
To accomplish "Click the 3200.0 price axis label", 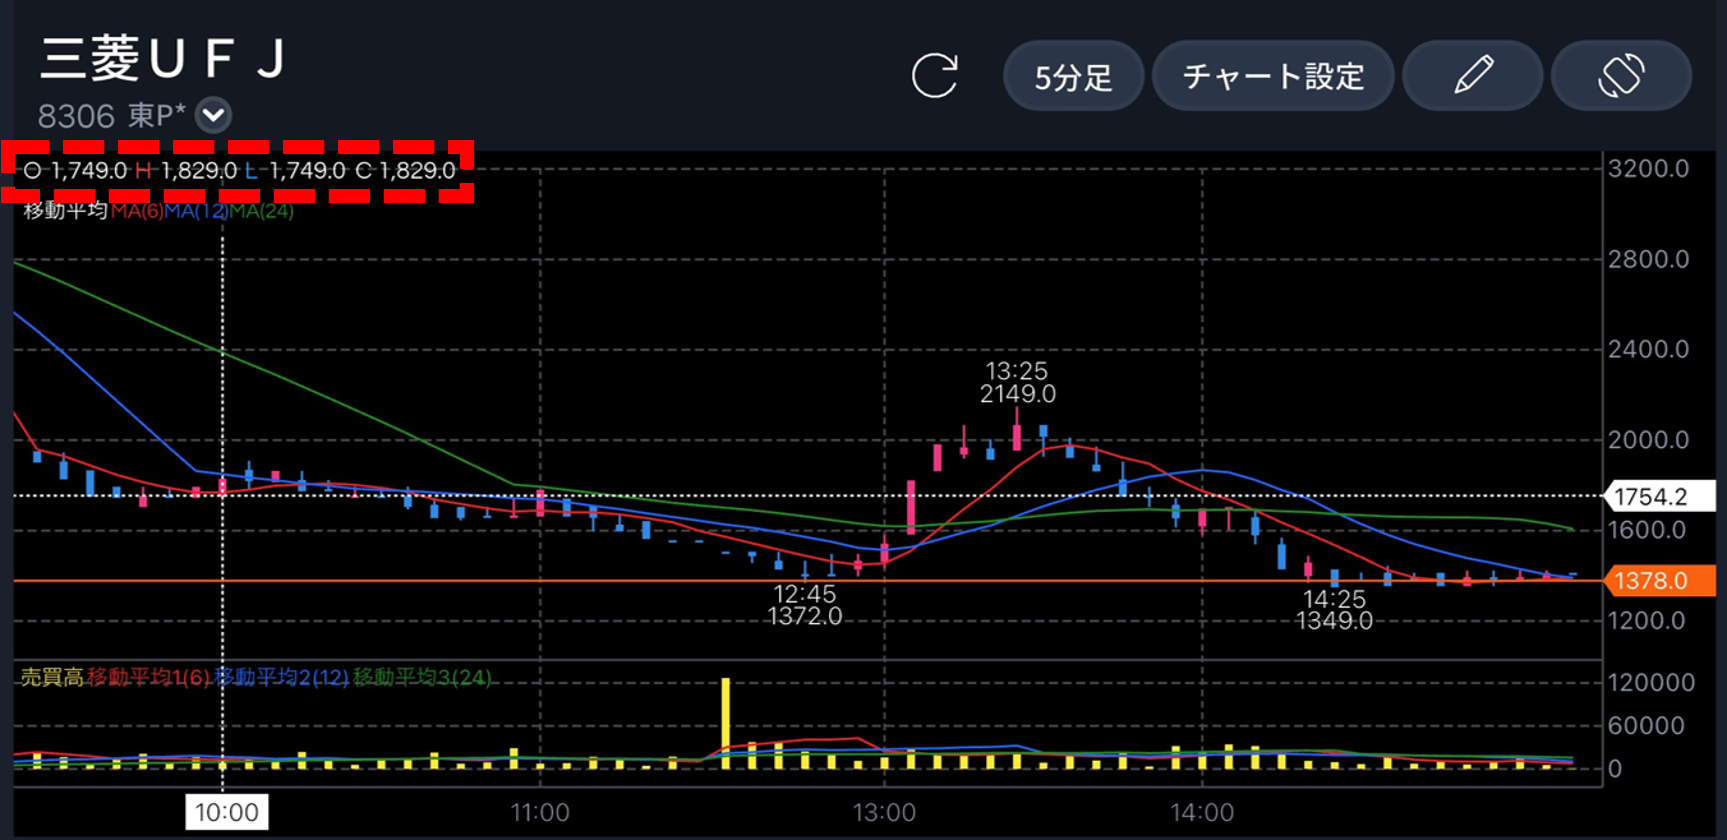I will pos(1649,169).
